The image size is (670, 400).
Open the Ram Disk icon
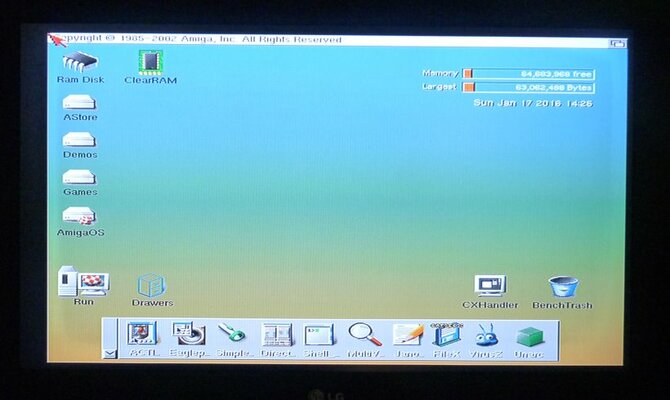coord(80,62)
